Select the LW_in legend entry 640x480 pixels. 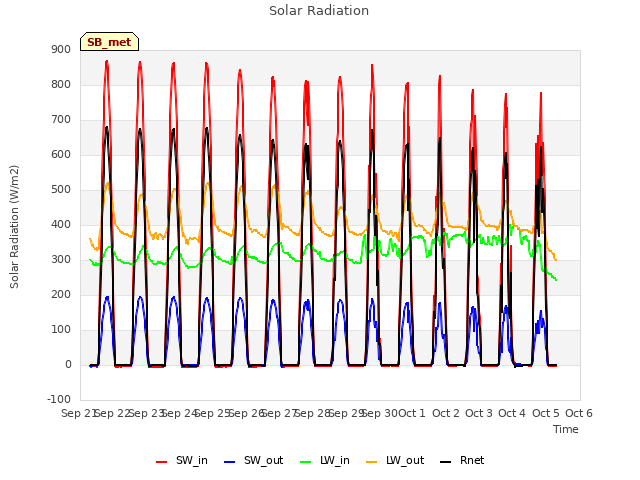coord(325,460)
